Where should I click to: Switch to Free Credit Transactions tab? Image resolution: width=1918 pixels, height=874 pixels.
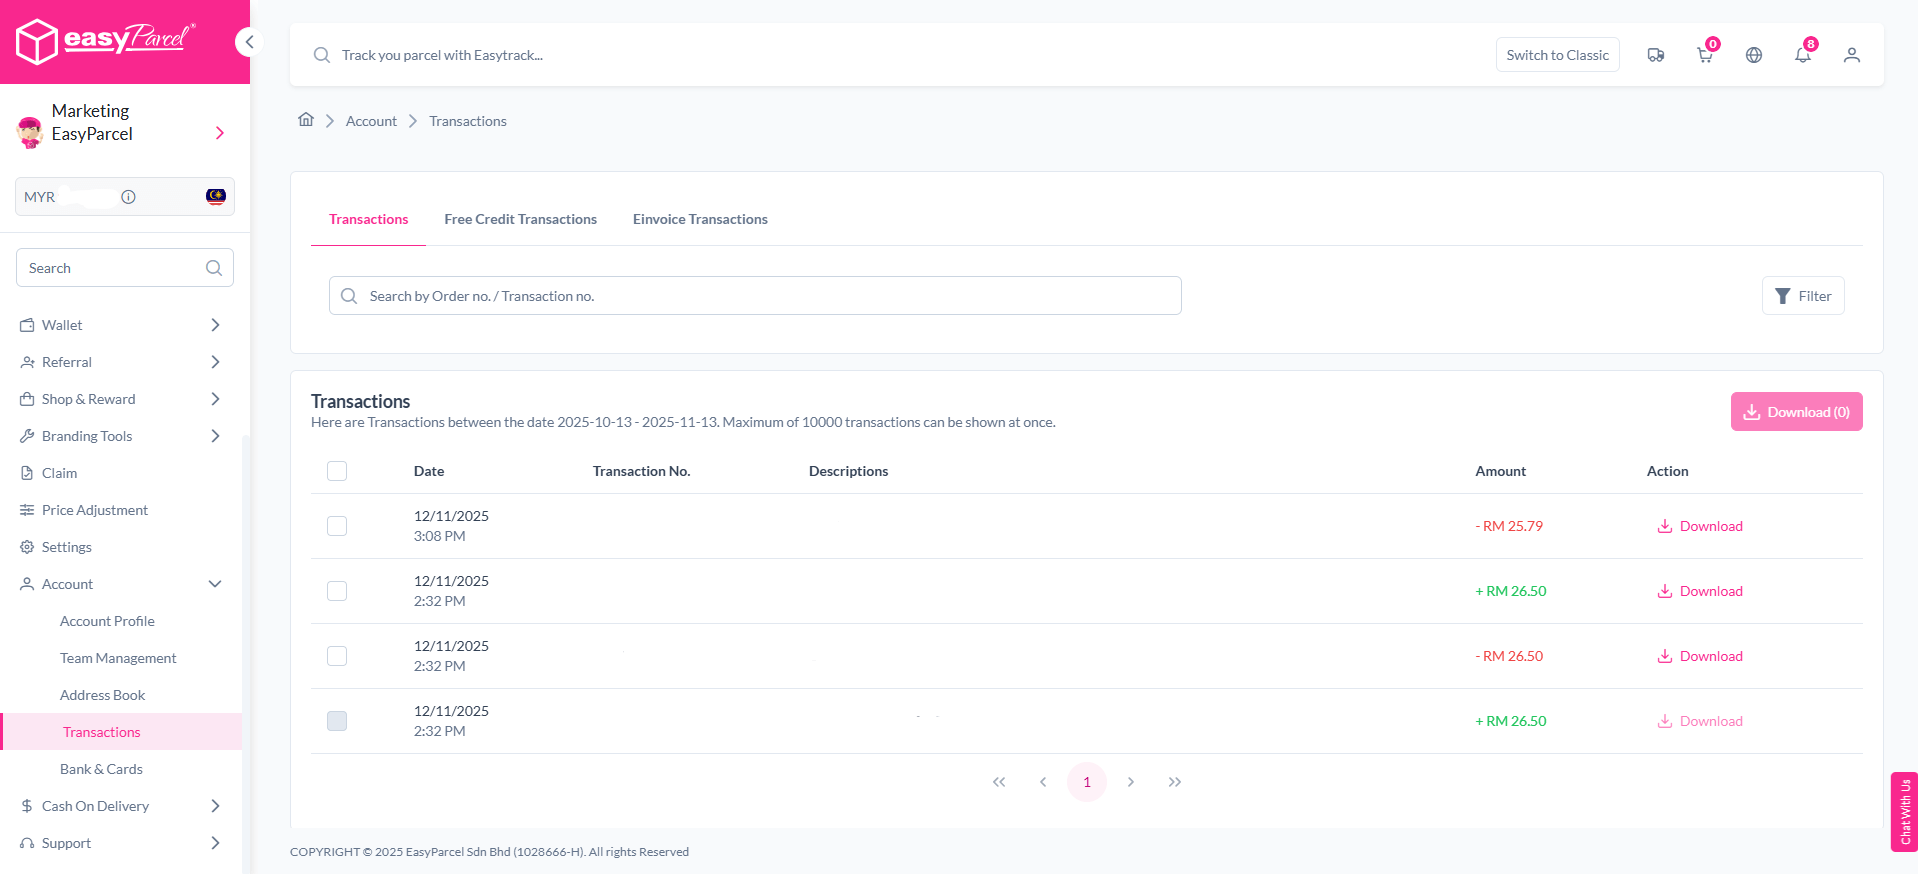[520, 219]
